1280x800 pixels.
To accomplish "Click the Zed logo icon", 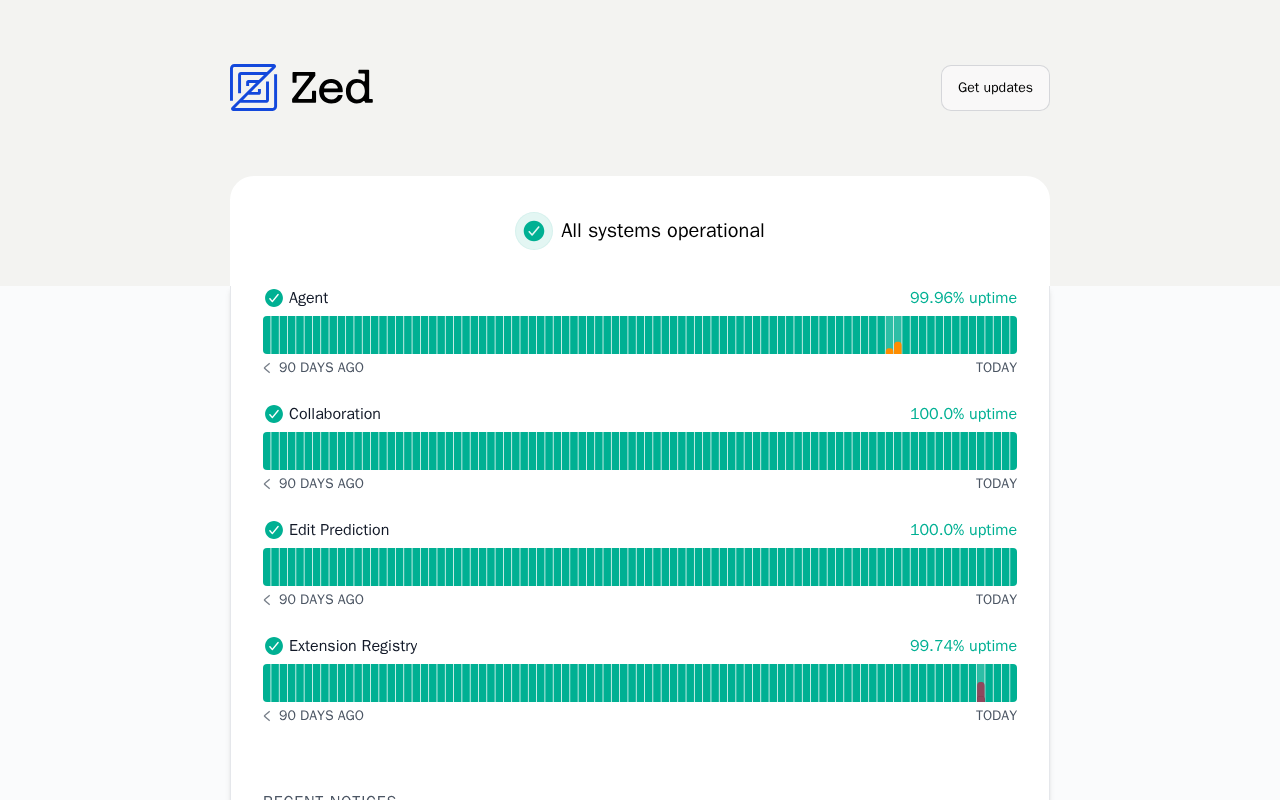I will pyautogui.click(x=253, y=88).
